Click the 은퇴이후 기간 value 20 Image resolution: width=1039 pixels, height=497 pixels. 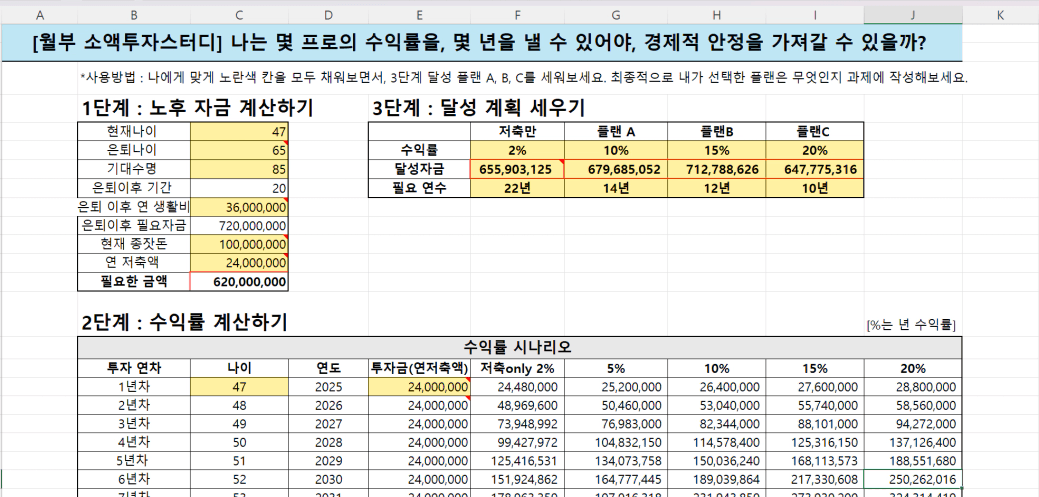click(x=239, y=188)
